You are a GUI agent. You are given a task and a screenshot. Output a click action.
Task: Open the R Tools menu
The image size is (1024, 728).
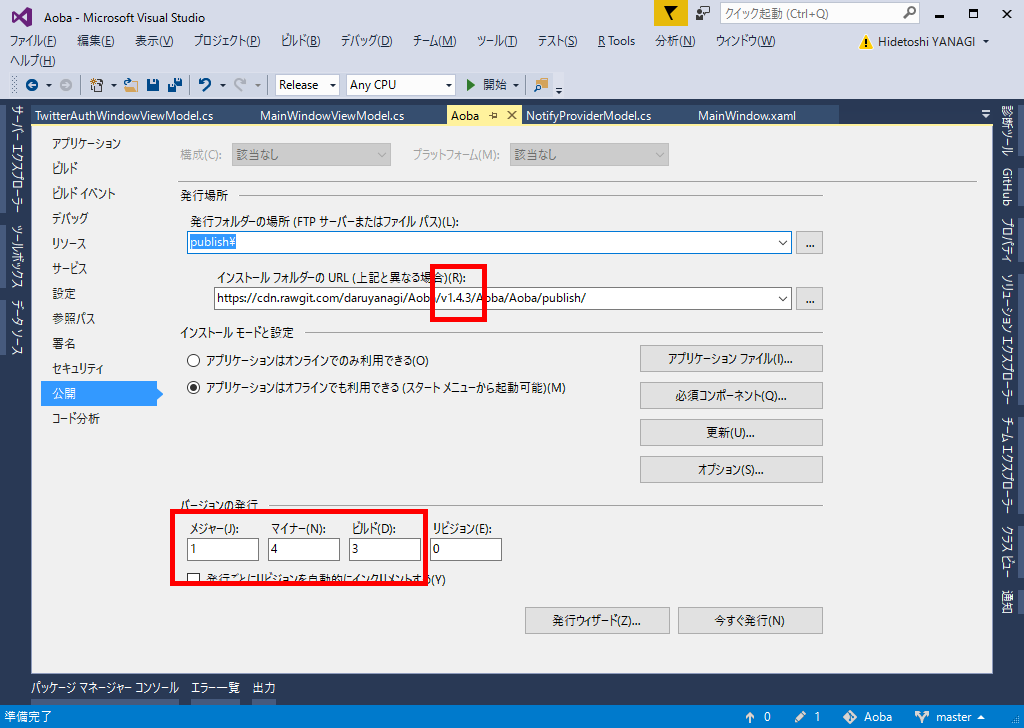(616, 41)
